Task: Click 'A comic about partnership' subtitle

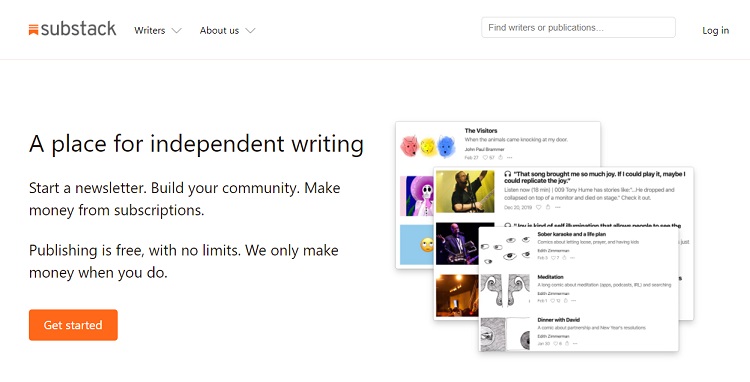Action: pos(591,328)
